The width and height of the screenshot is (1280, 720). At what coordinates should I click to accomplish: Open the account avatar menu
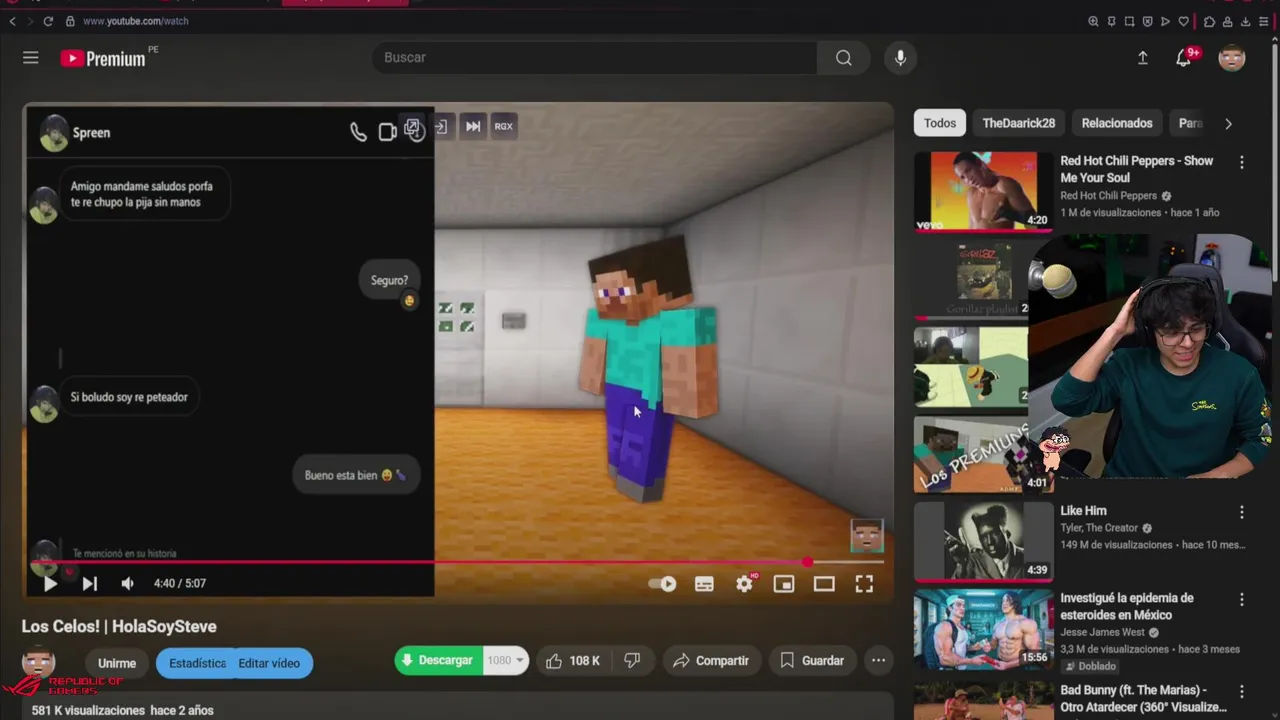tap(1232, 58)
